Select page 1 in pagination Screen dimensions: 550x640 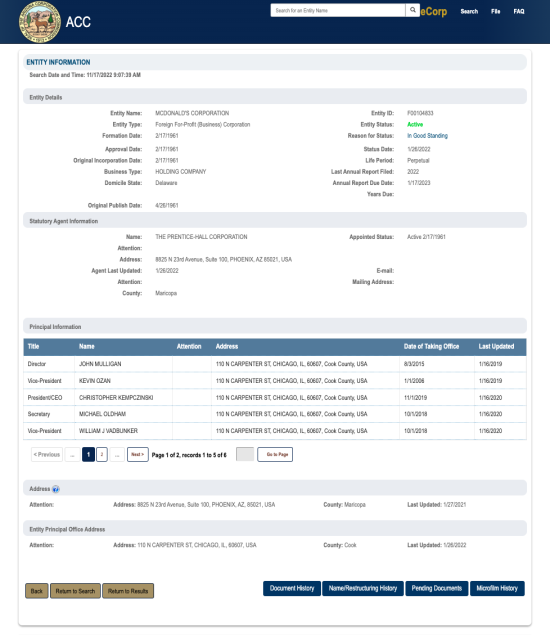click(89, 454)
